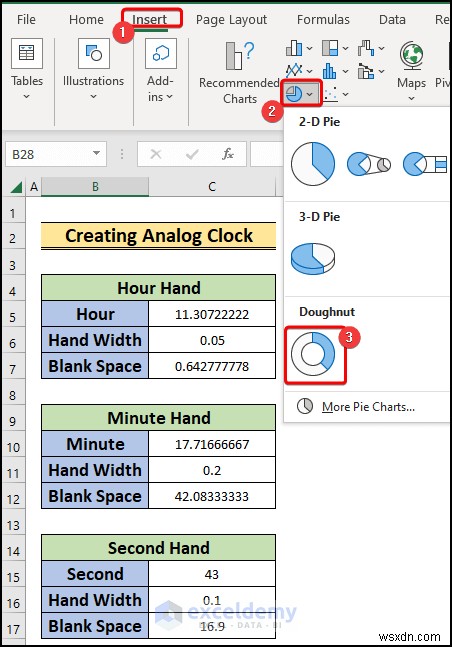The image size is (452, 647).
Task: Choose the 3-D Pie chart
Action: tap(313, 259)
